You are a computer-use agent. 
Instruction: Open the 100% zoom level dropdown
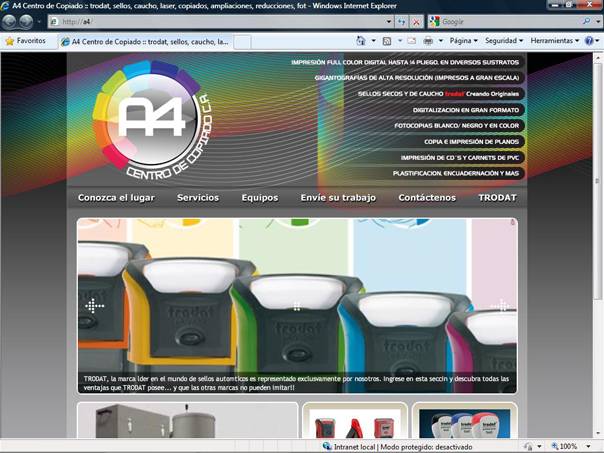pos(572,446)
